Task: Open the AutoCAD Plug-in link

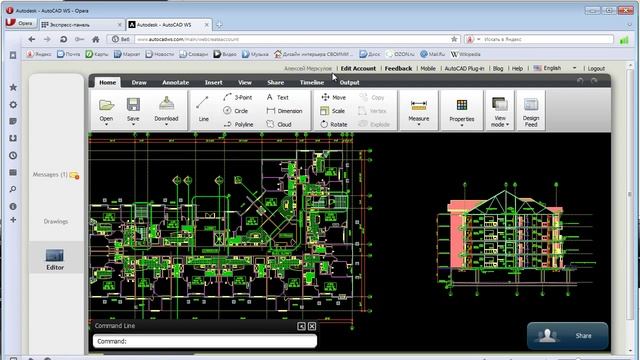Action: [464, 69]
